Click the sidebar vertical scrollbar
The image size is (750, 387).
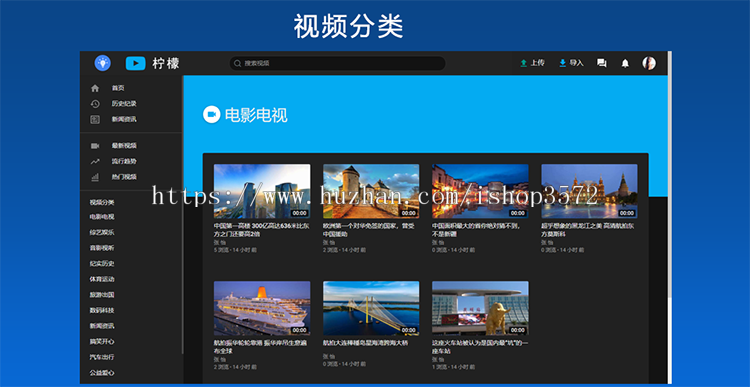click(x=182, y=215)
